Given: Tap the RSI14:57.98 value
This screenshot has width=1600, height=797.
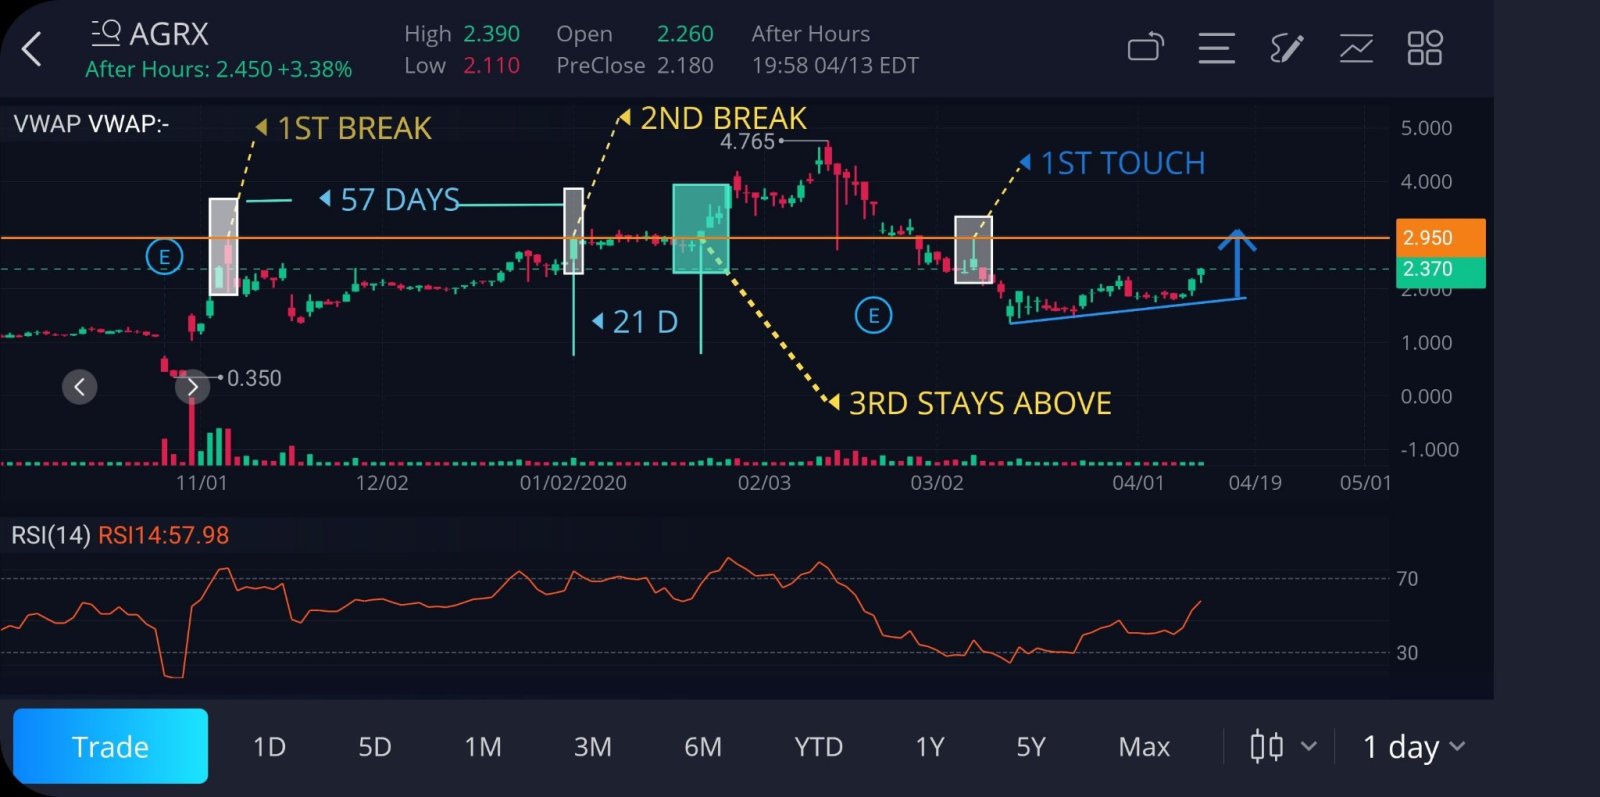Looking at the screenshot, I should coord(163,535).
